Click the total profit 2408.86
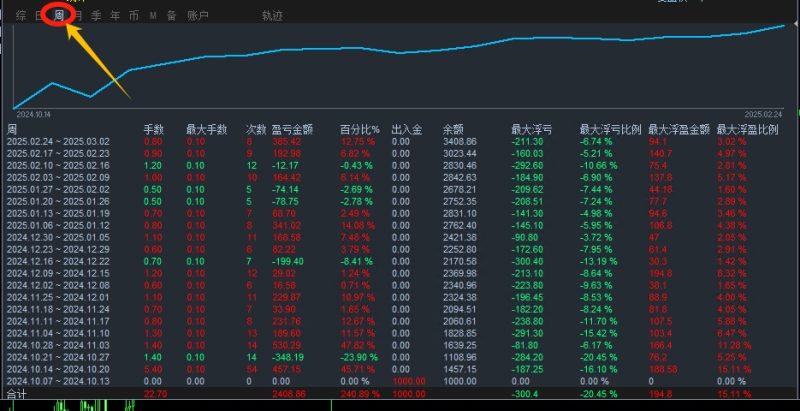This screenshot has height=411, width=800. click(x=289, y=394)
